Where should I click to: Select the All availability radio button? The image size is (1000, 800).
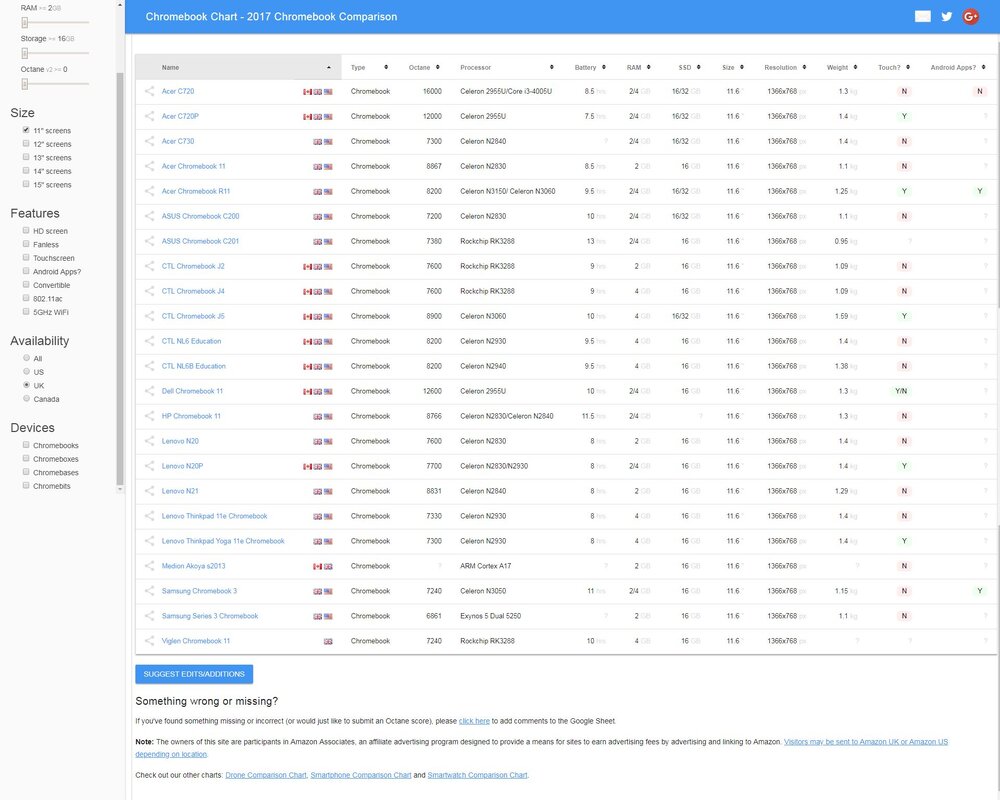tap(26, 357)
